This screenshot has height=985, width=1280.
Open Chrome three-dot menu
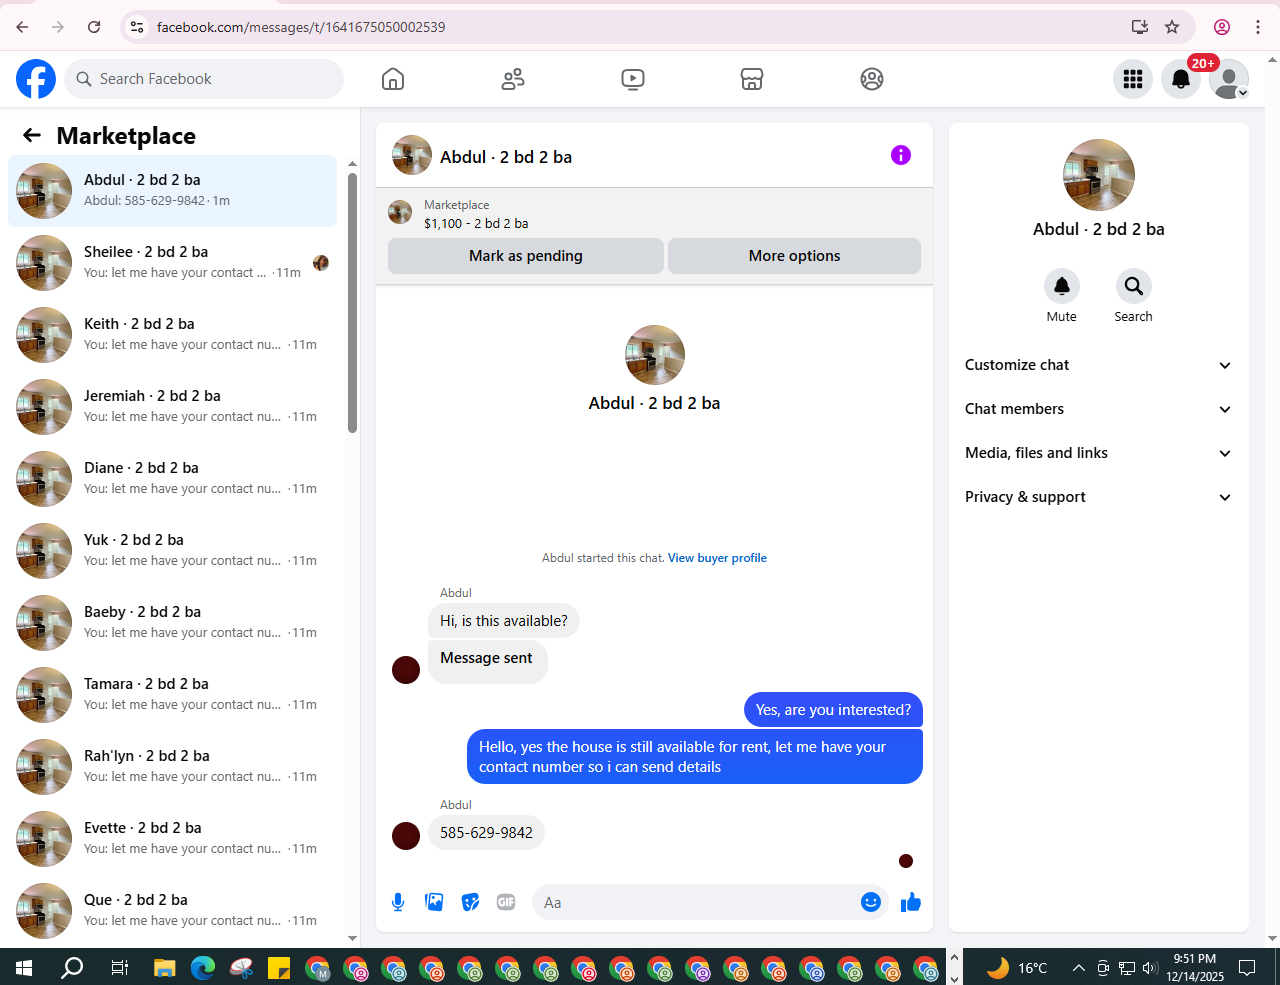pyautogui.click(x=1258, y=27)
